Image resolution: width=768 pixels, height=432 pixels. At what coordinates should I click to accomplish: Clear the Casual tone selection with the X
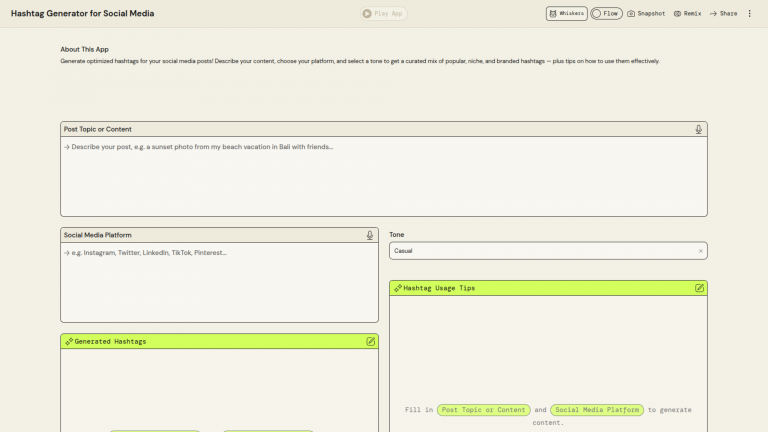pyautogui.click(x=700, y=251)
